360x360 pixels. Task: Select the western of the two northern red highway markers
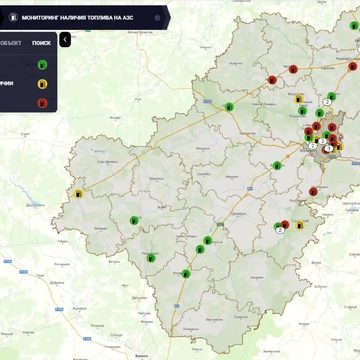click(x=272, y=80)
